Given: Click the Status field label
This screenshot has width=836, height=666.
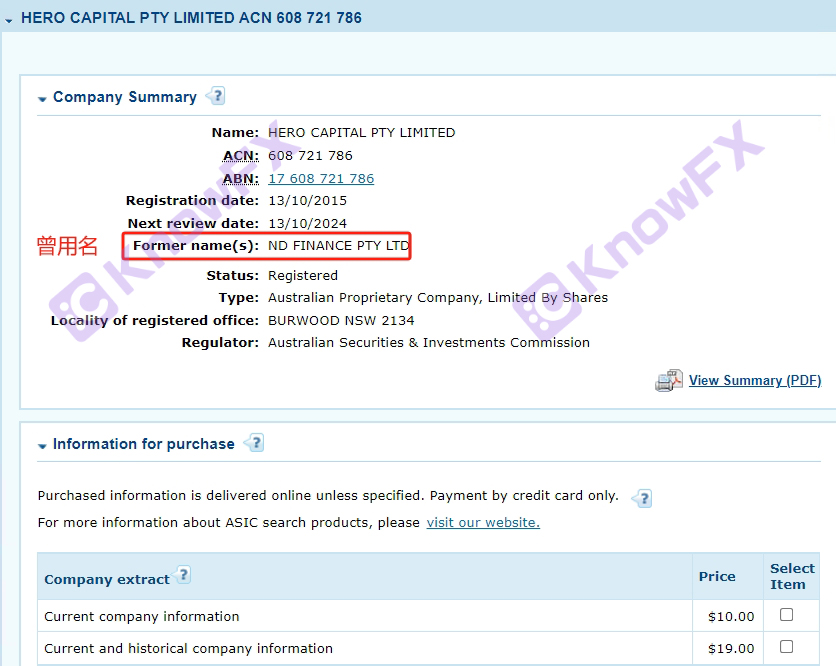Looking at the screenshot, I should click(232, 276).
